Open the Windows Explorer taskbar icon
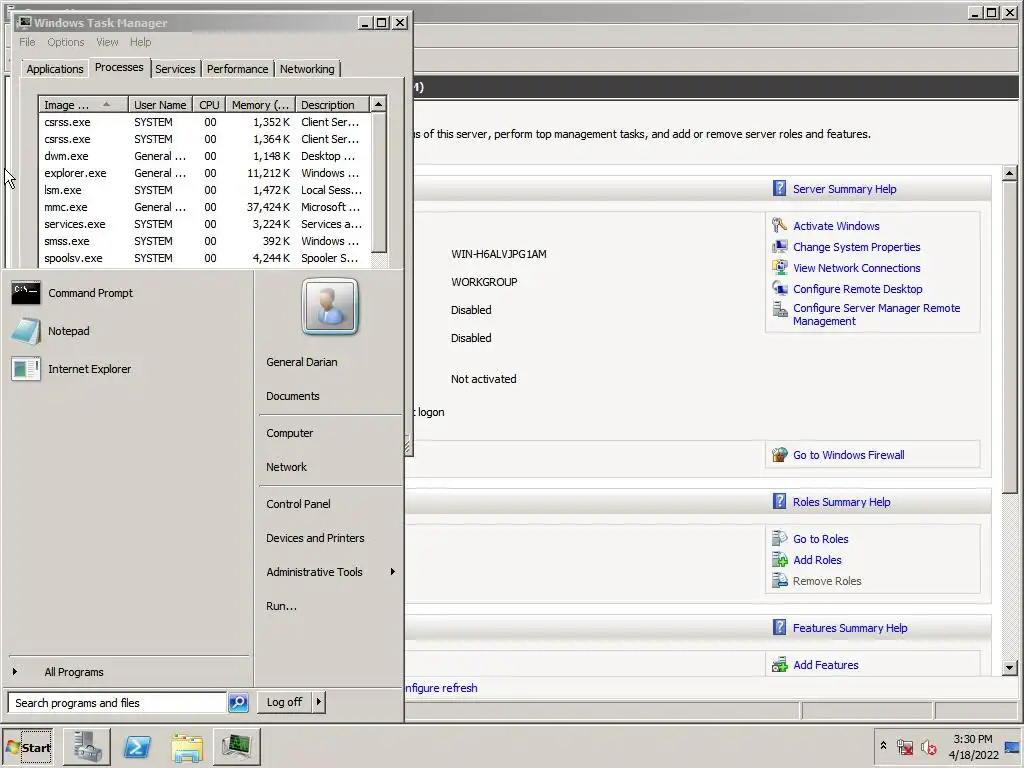This screenshot has height=768, width=1024. [x=187, y=747]
